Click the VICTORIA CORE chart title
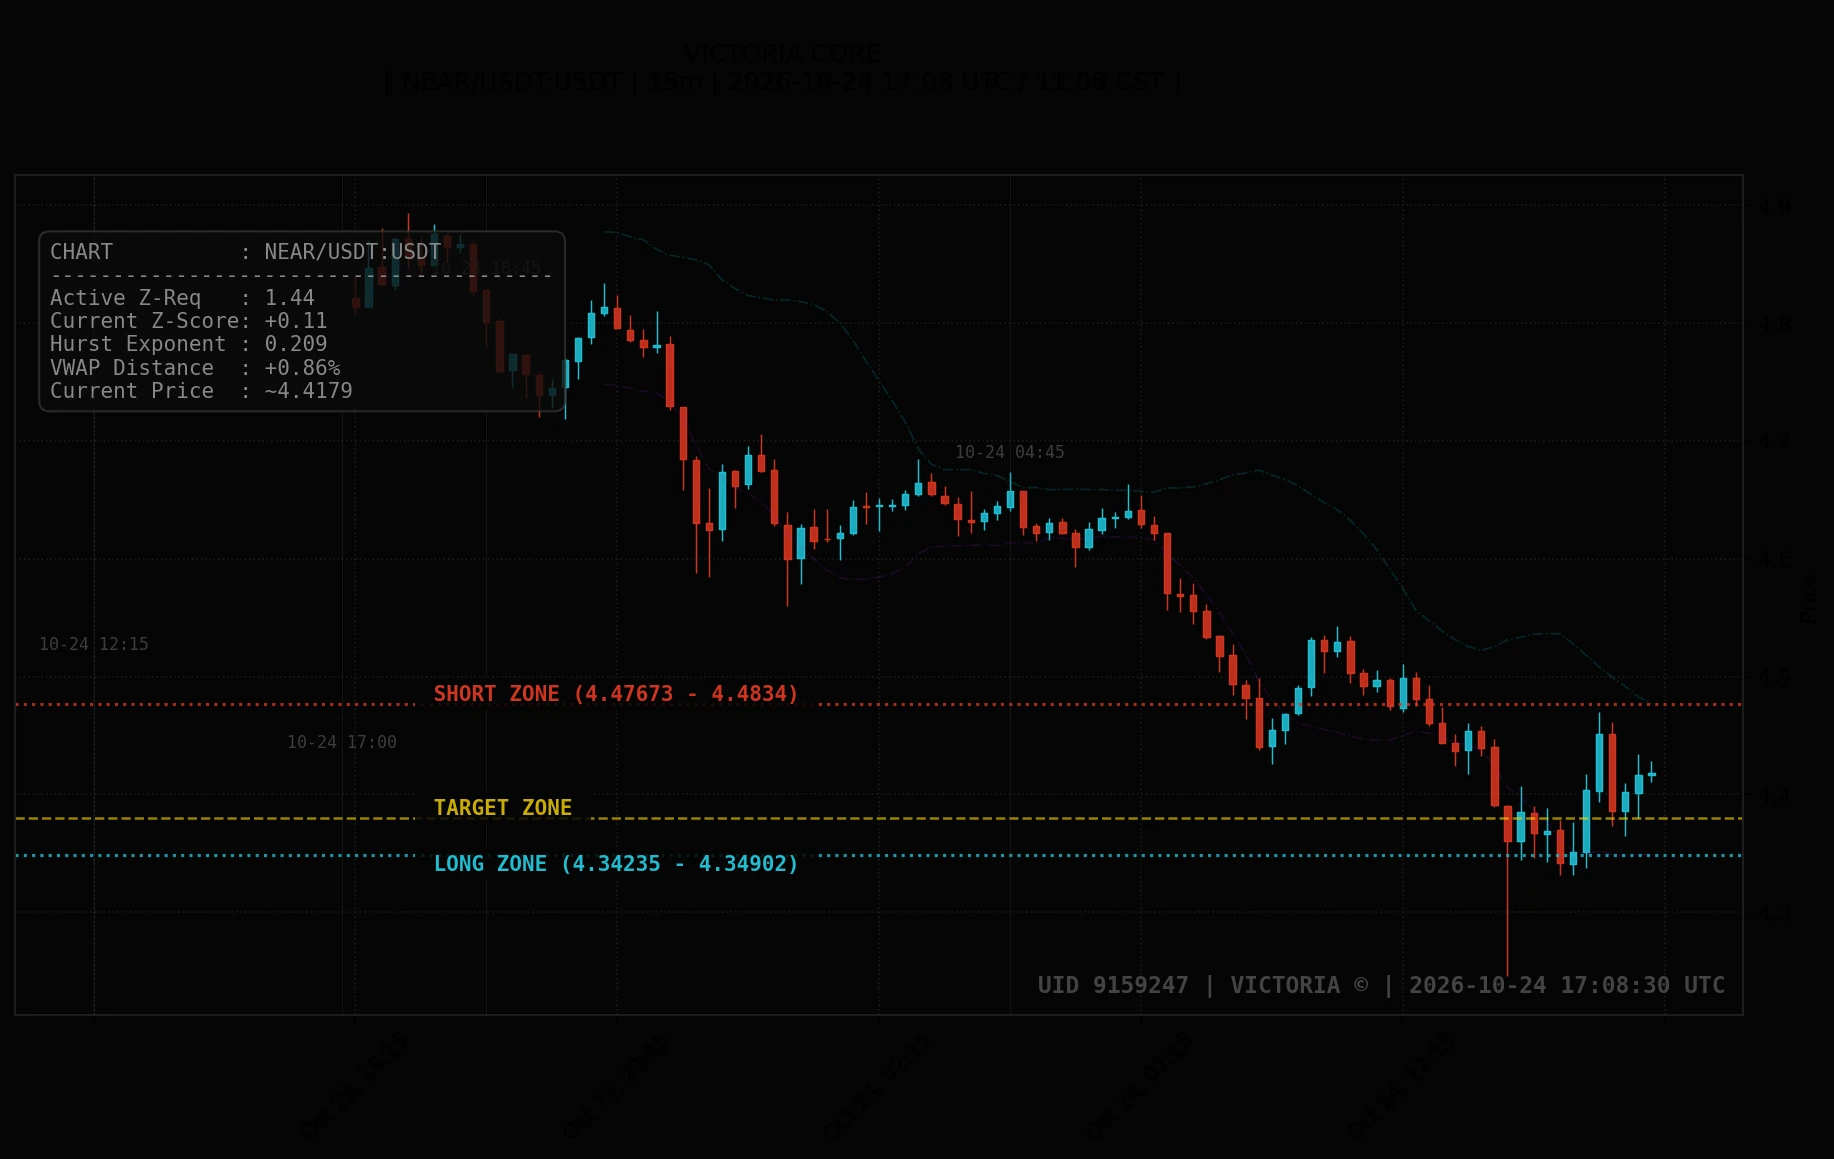The image size is (1834, 1159). (783, 53)
